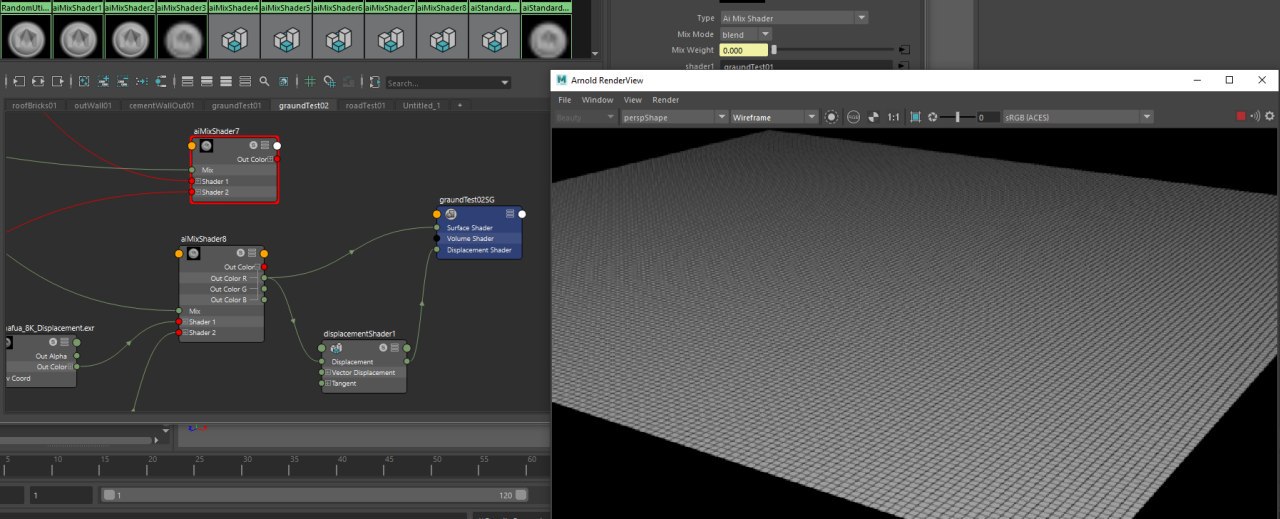Switch to roadTest01 tab

[x=365, y=105]
